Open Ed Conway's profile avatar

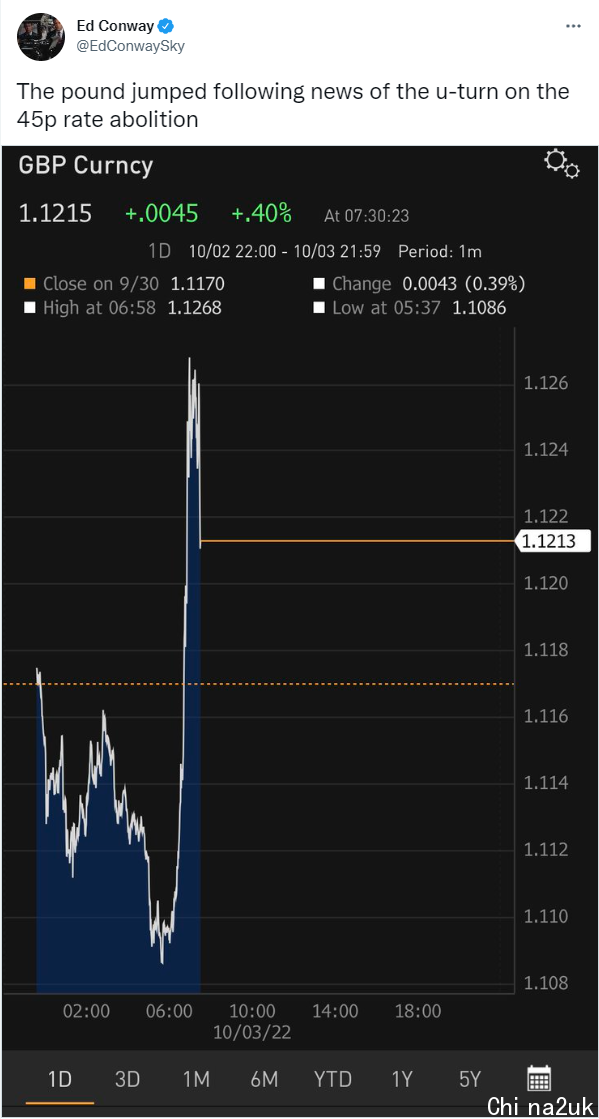pos(40,36)
